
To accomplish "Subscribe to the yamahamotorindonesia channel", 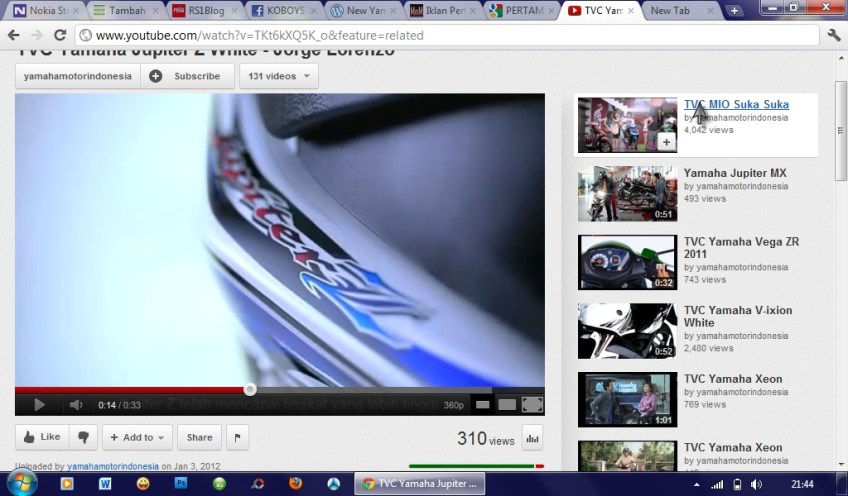I will point(187,76).
